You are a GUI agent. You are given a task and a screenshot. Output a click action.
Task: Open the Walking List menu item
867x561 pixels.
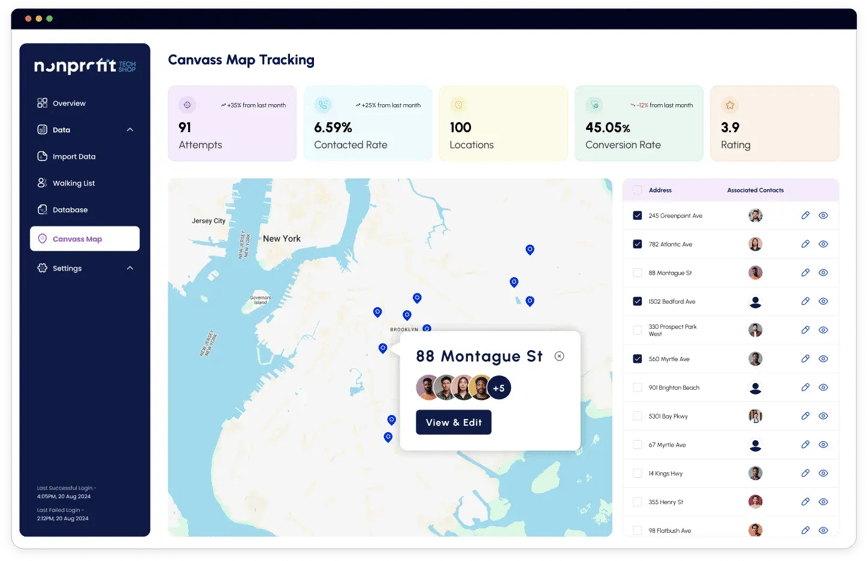pyautogui.click(x=73, y=183)
